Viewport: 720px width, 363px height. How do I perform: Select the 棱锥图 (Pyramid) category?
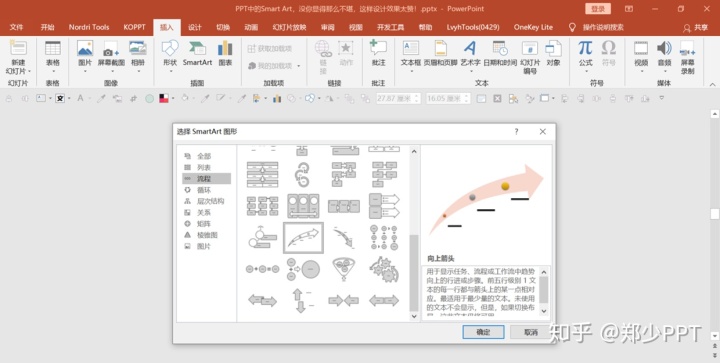[206, 235]
